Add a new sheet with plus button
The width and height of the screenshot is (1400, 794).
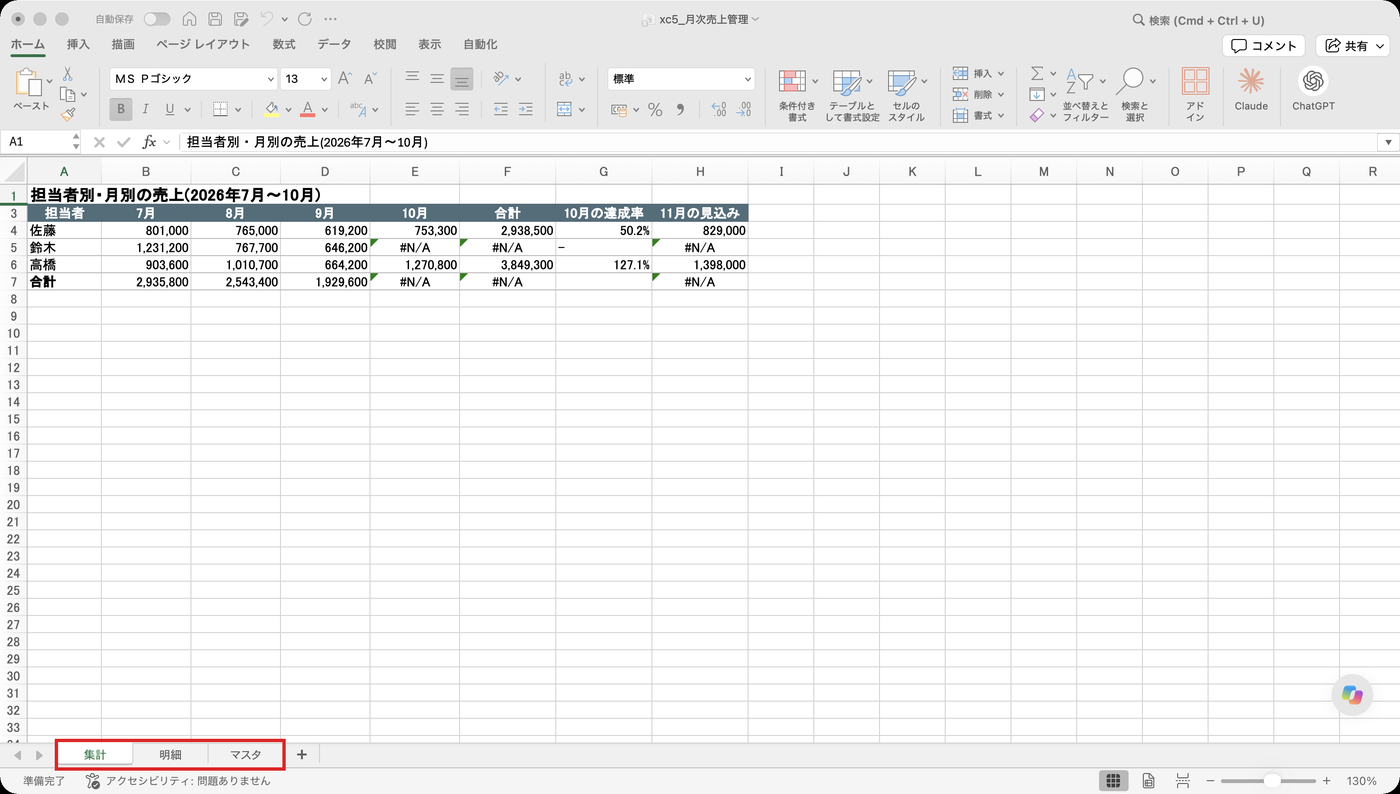(301, 754)
